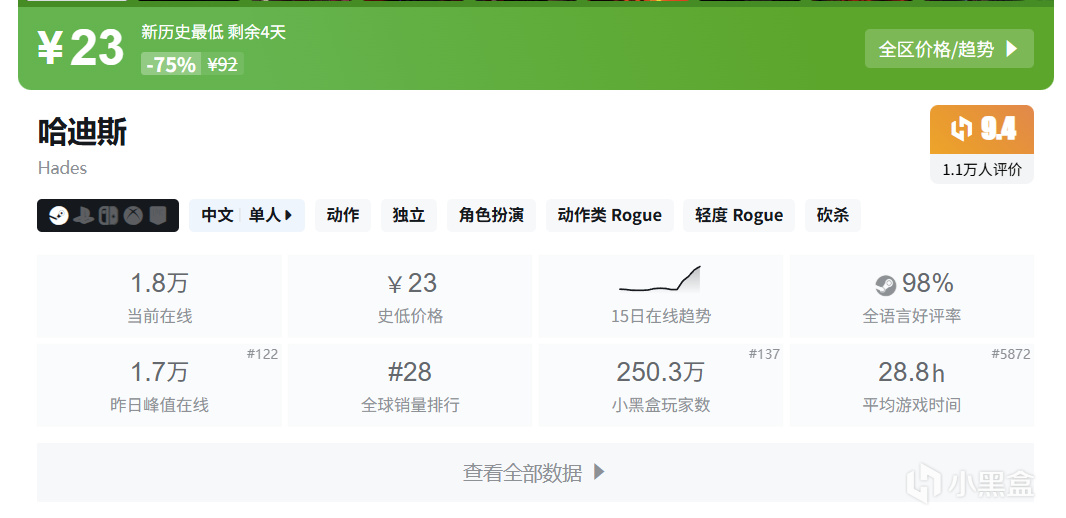Viewport: 1066px width, 518px height.
Task: Expand 查看全部数据 section
Action: (535, 472)
